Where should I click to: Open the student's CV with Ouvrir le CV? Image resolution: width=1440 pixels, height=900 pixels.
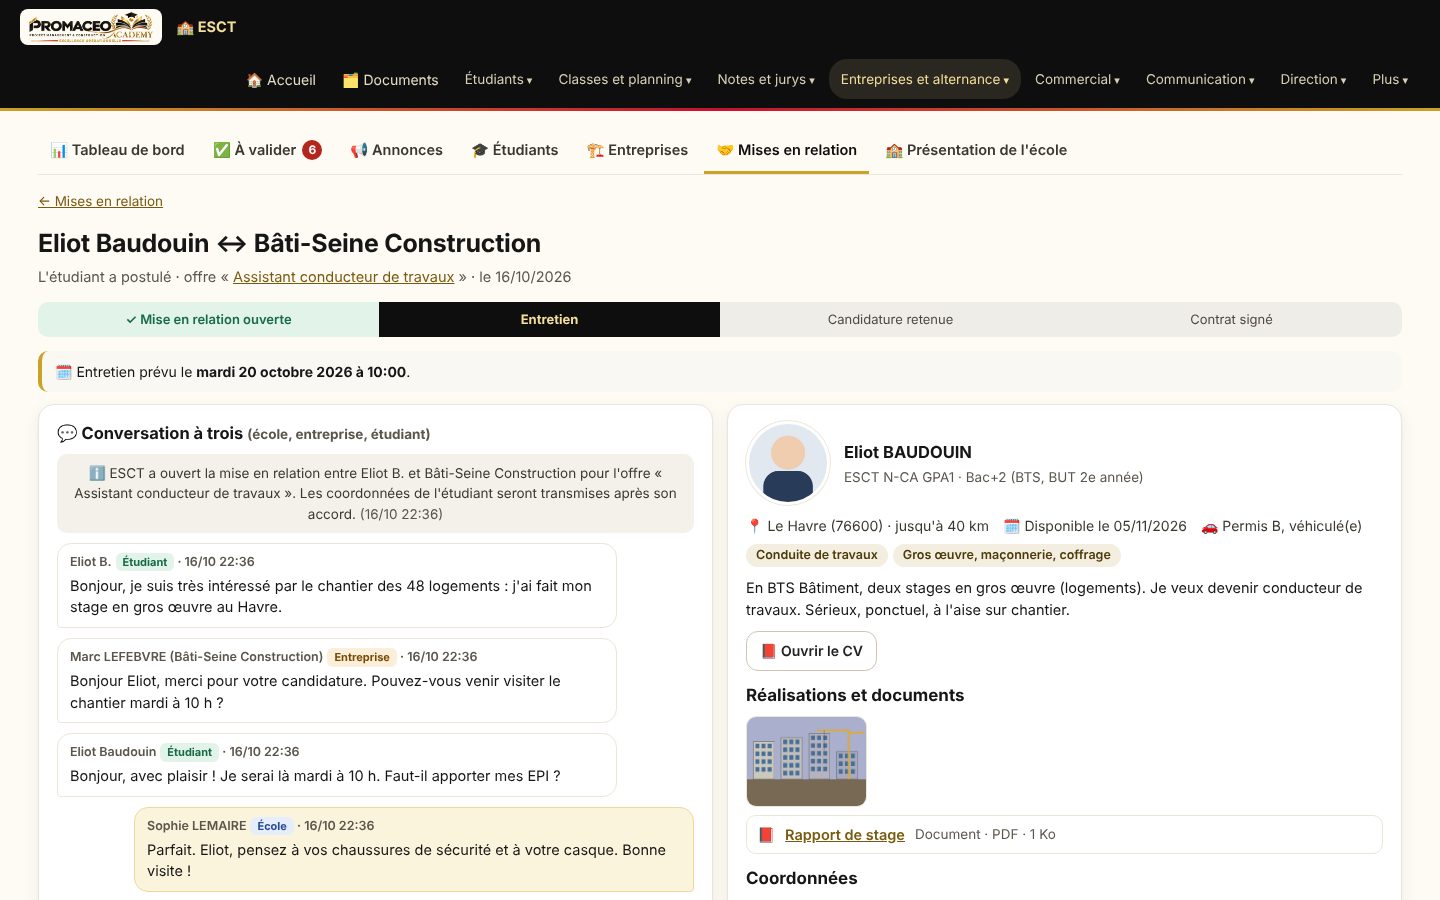coord(811,651)
